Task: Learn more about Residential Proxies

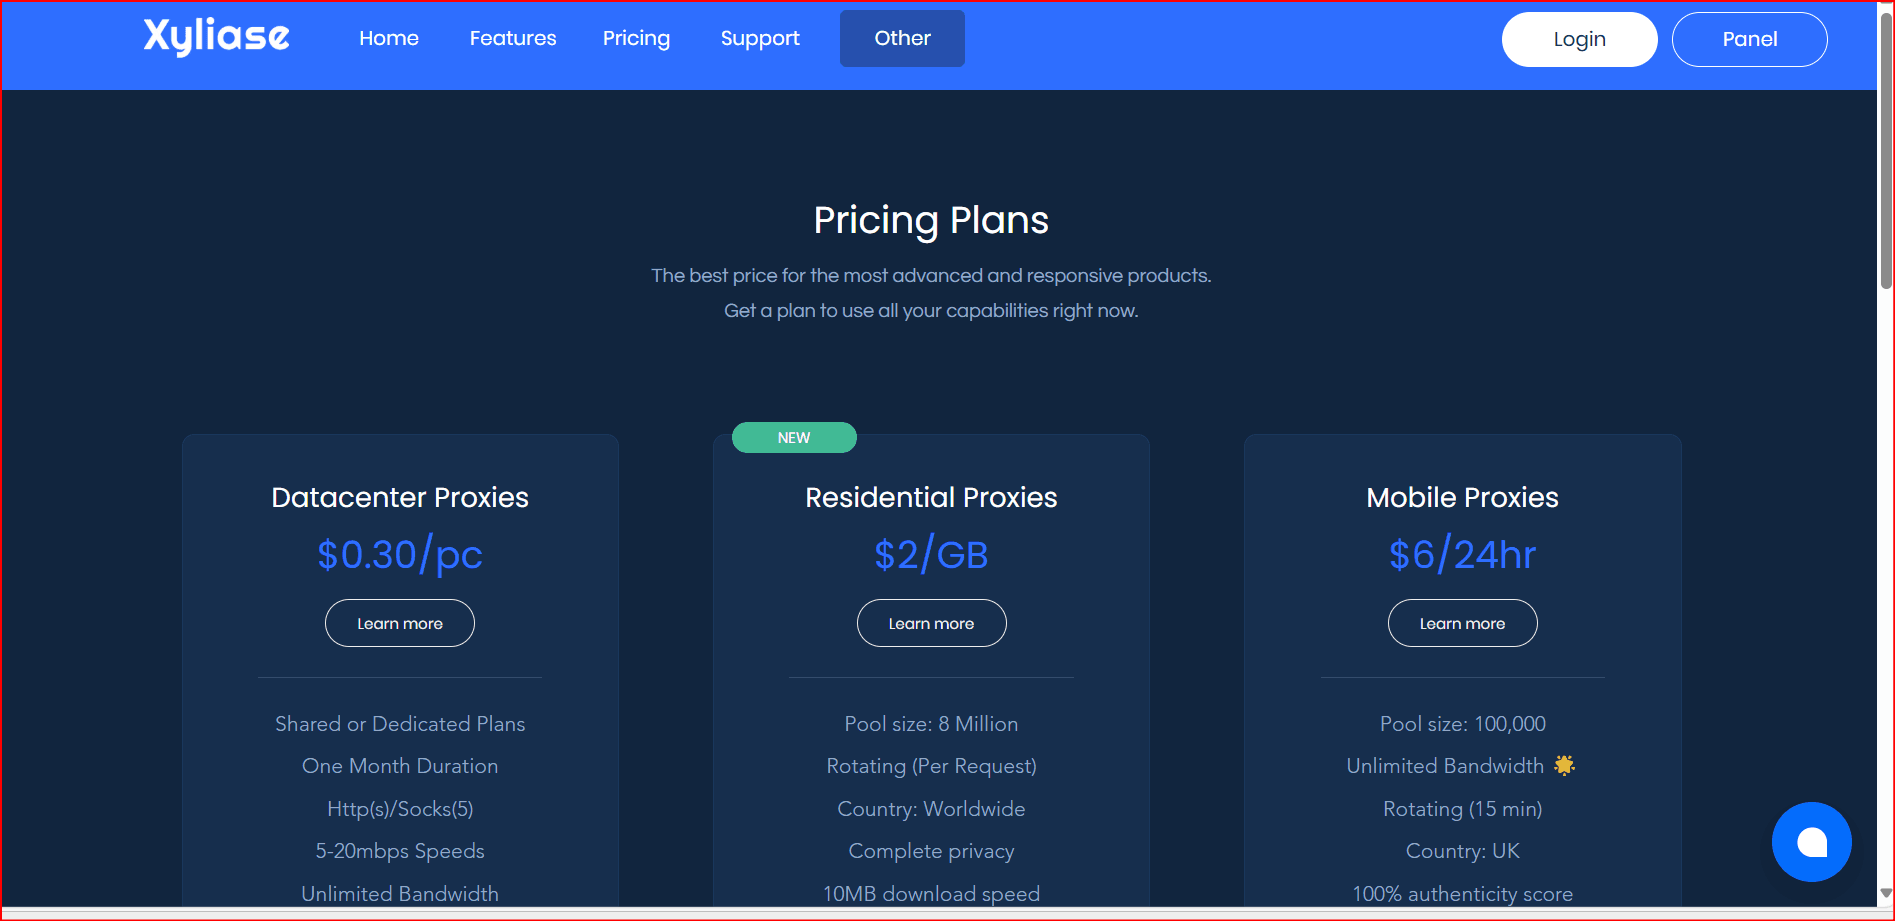Action: [x=931, y=623]
